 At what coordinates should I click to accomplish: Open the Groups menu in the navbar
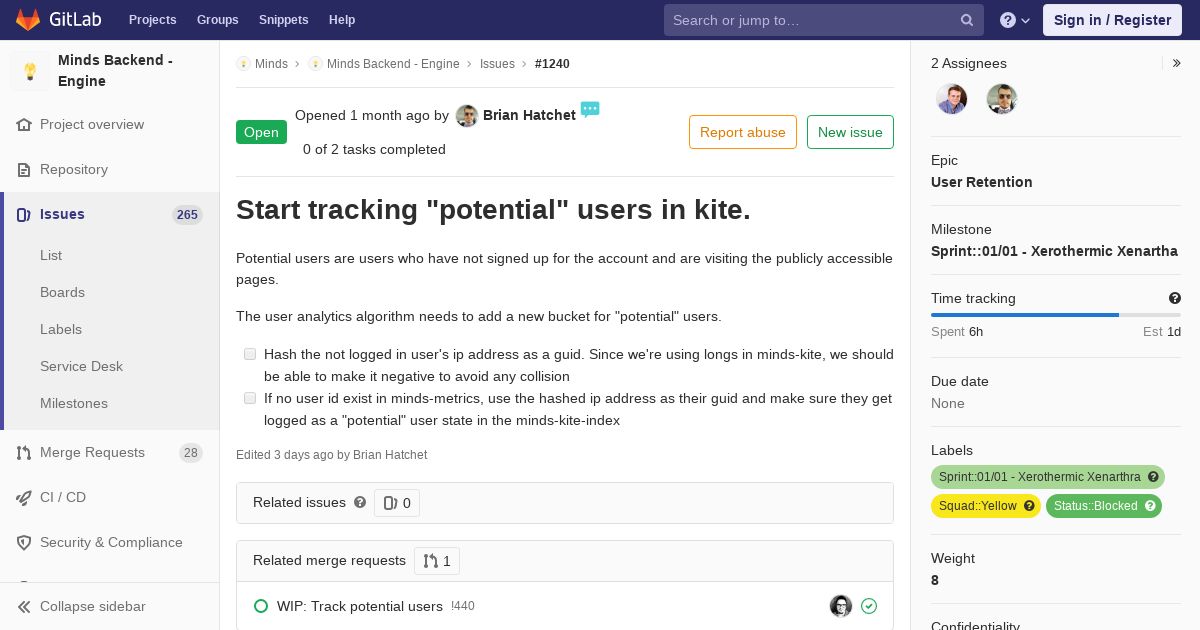pyautogui.click(x=217, y=20)
